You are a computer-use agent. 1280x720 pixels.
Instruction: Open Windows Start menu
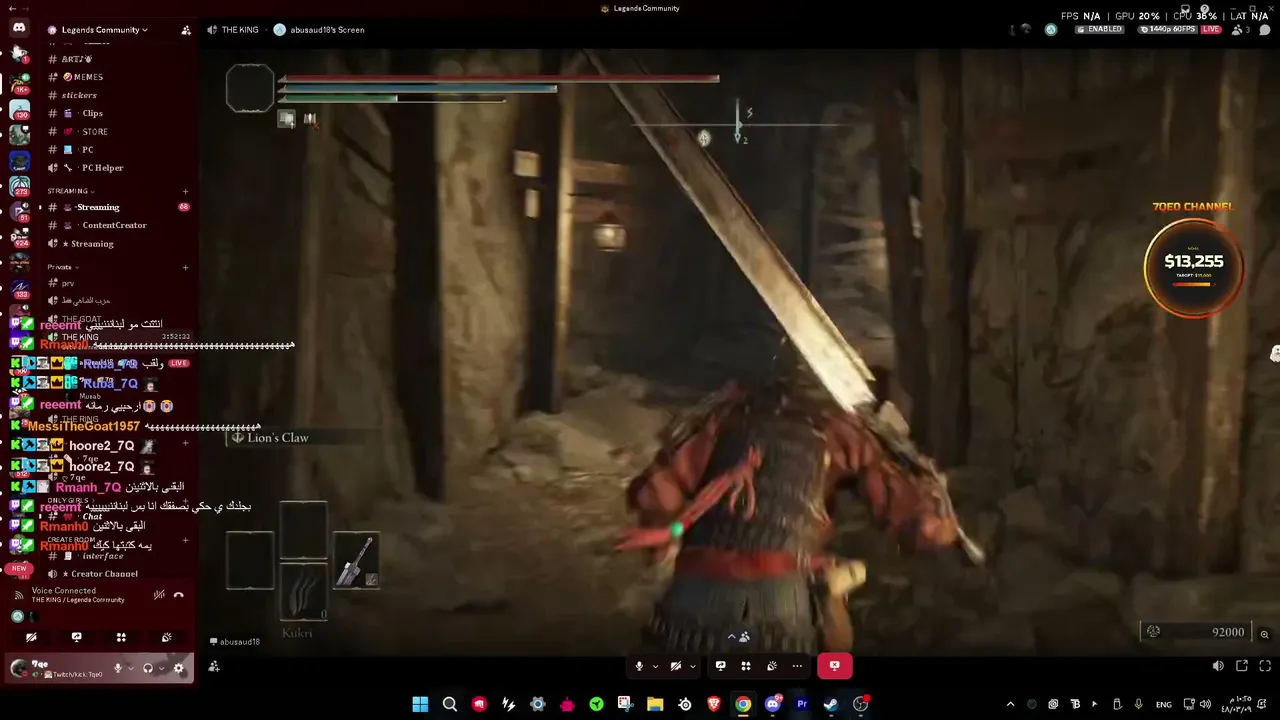pyautogui.click(x=420, y=704)
